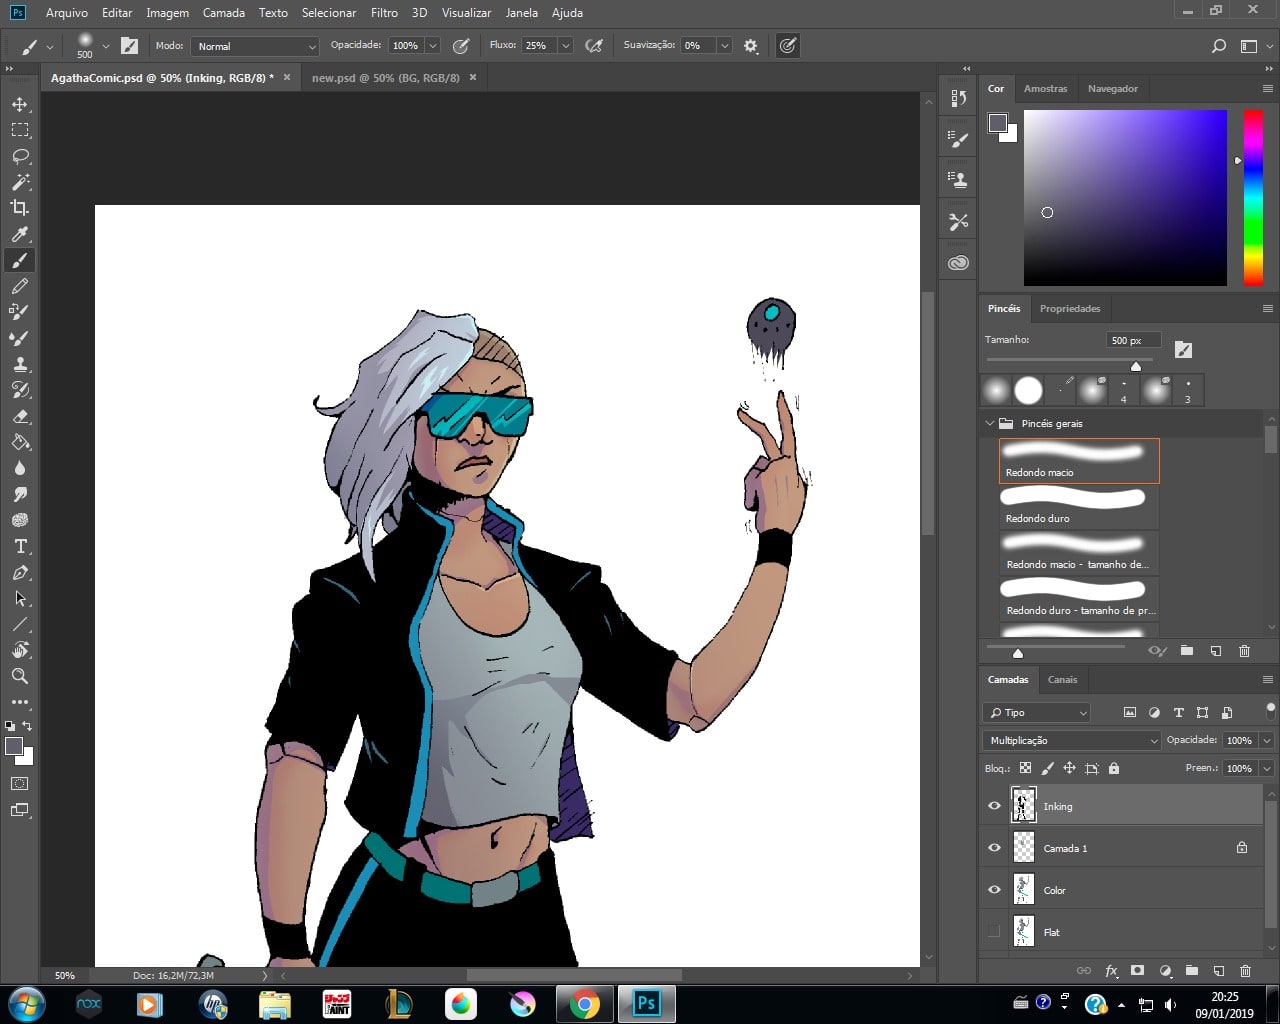Image resolution: width=1280 pixels, height=1024 pixels.
Task: Open the Filtro menu
Action: (x=384, y=13)
